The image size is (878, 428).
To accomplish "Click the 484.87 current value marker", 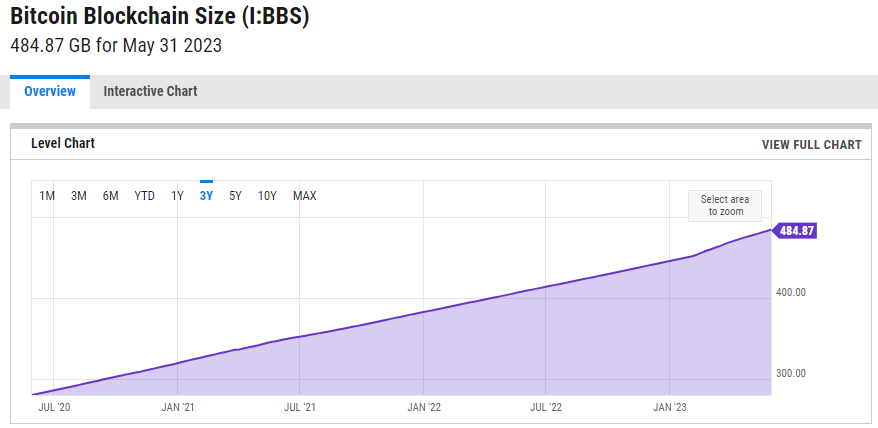I will point(795,231).
